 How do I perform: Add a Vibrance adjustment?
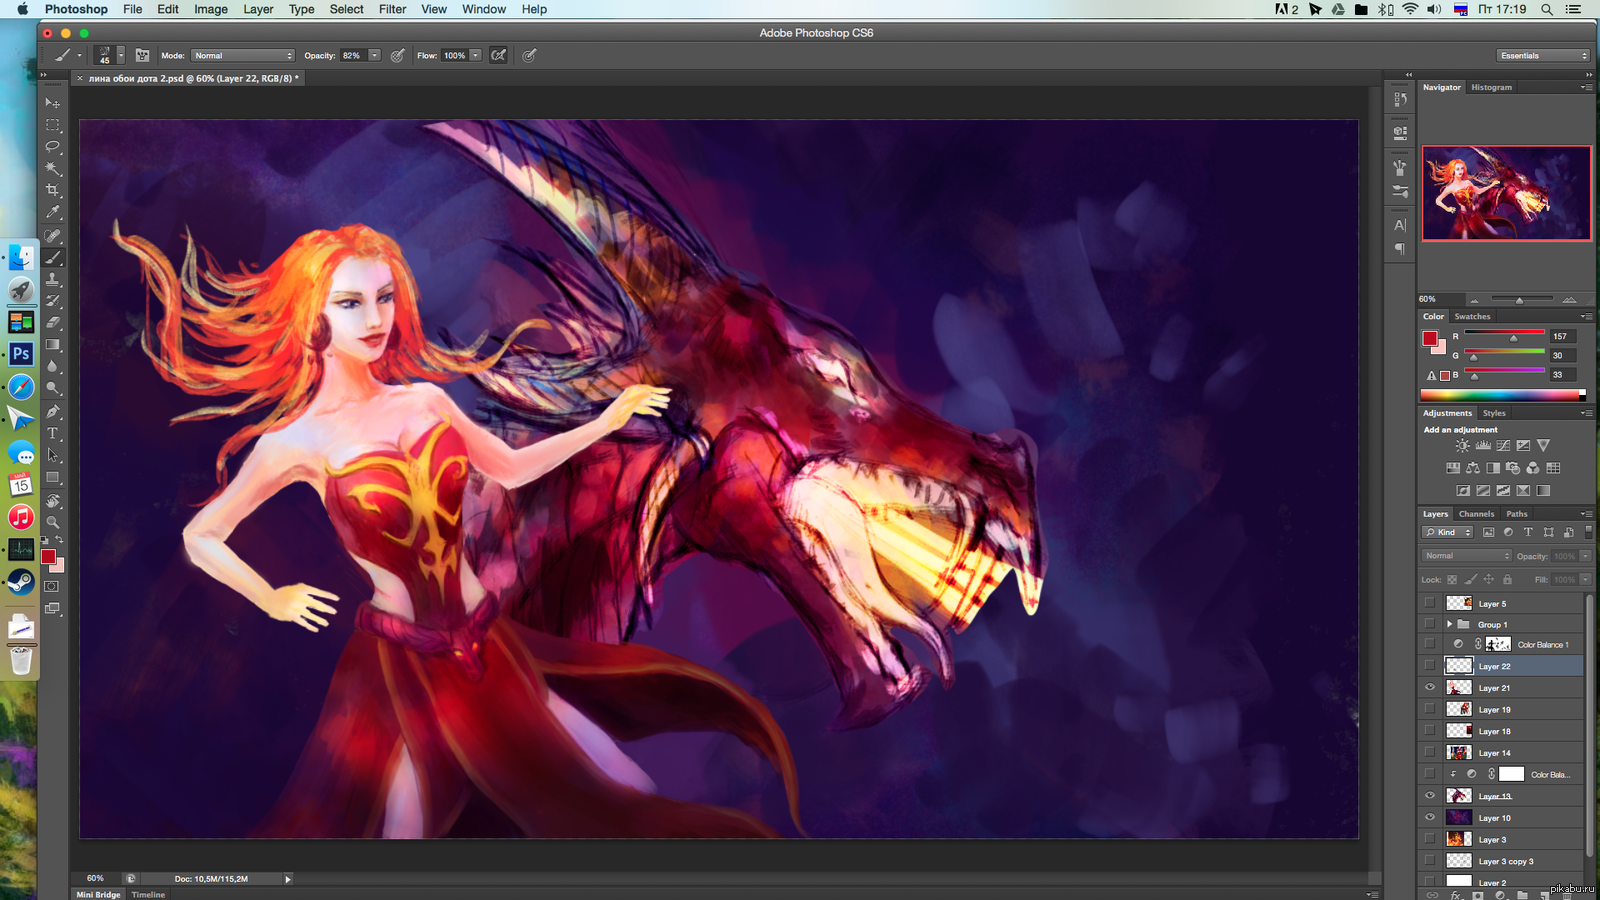1543,446
